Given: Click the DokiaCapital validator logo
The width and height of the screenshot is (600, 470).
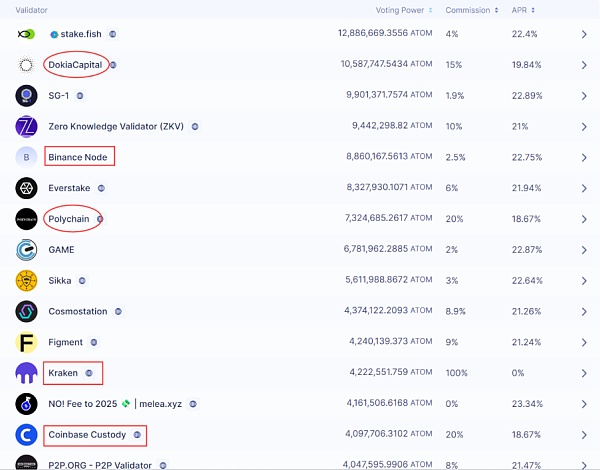Looking at the screenshot, I should (x=26, y=65).
